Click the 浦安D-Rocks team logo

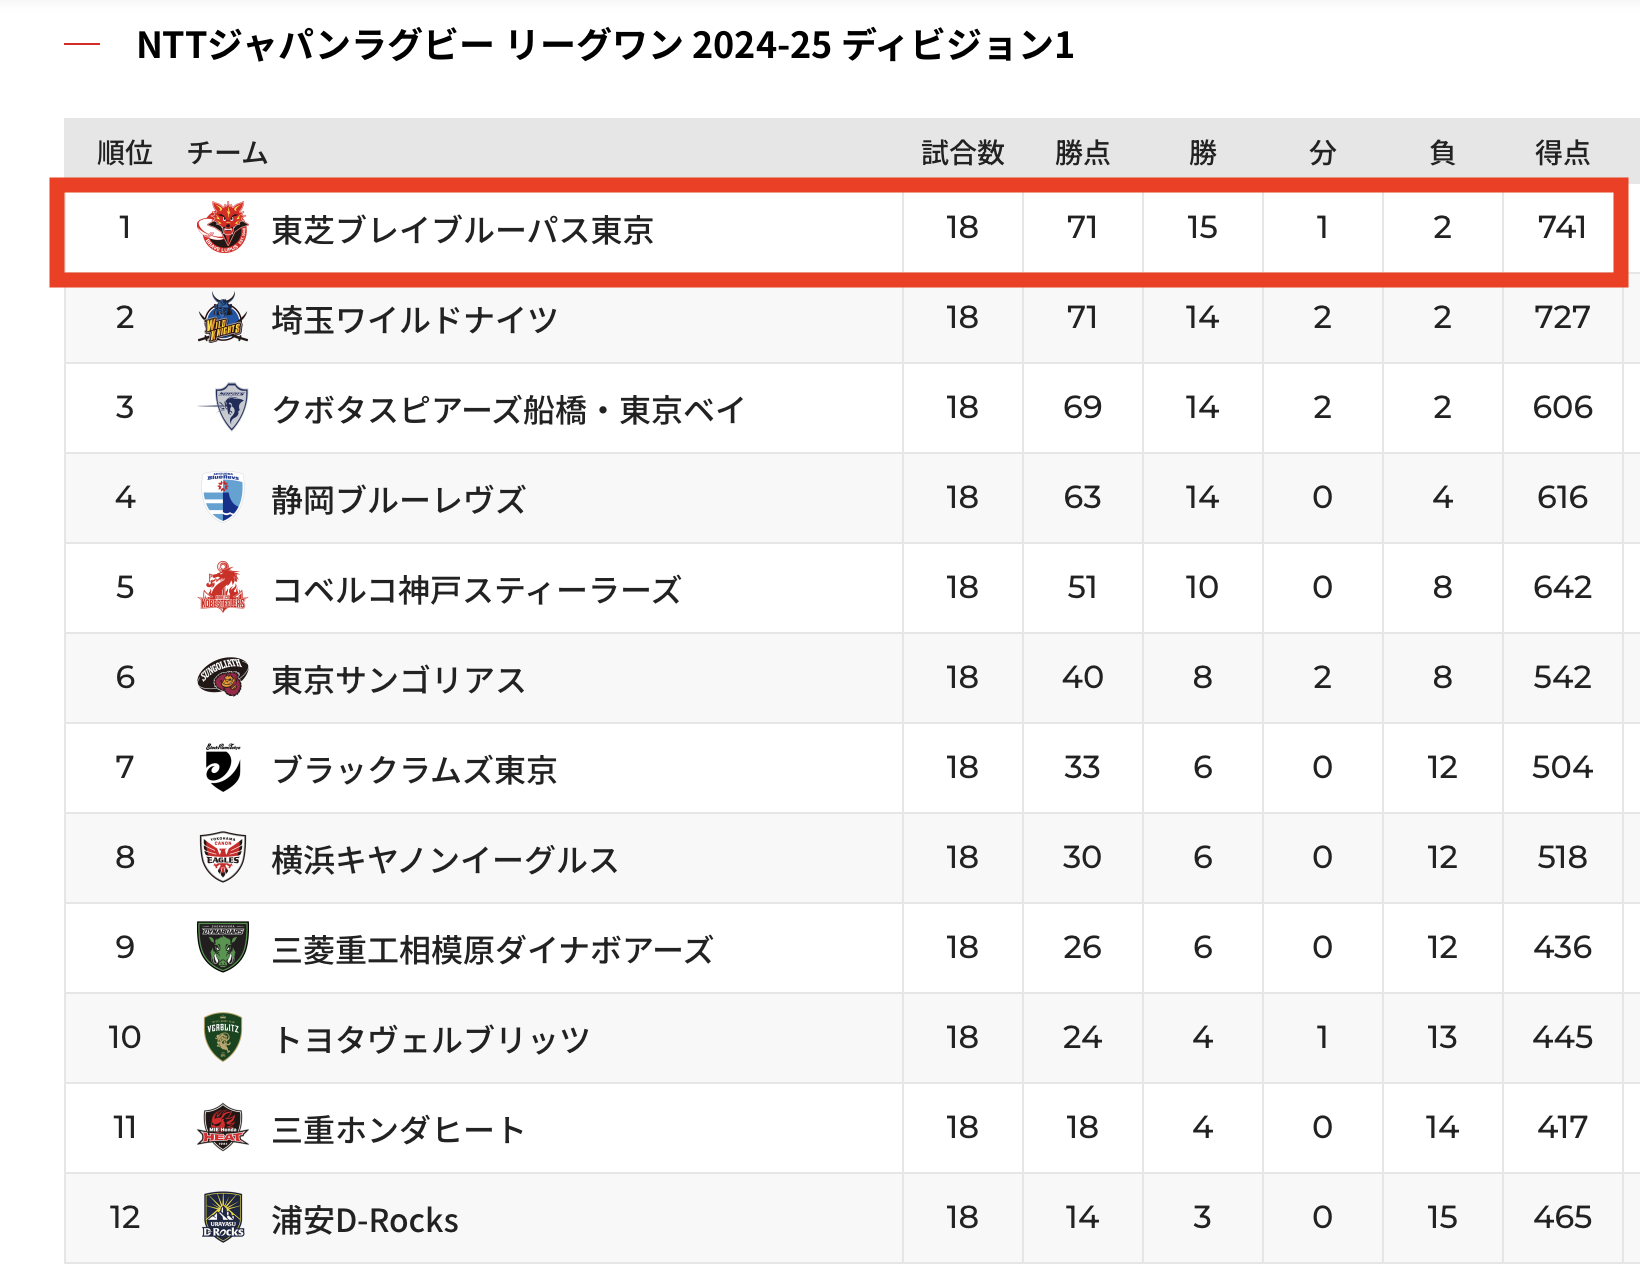[x=223, y=1217]
